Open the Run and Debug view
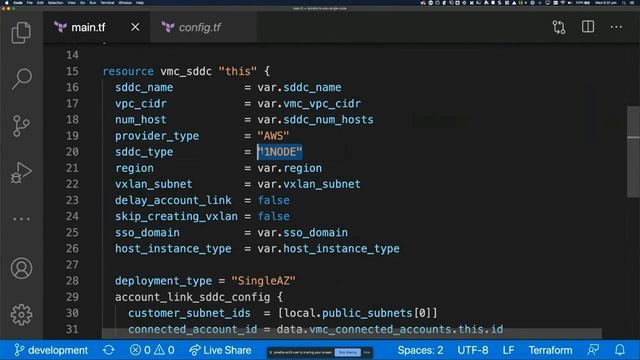The height and width of the screenshot is (360, 640). [21, 172]
